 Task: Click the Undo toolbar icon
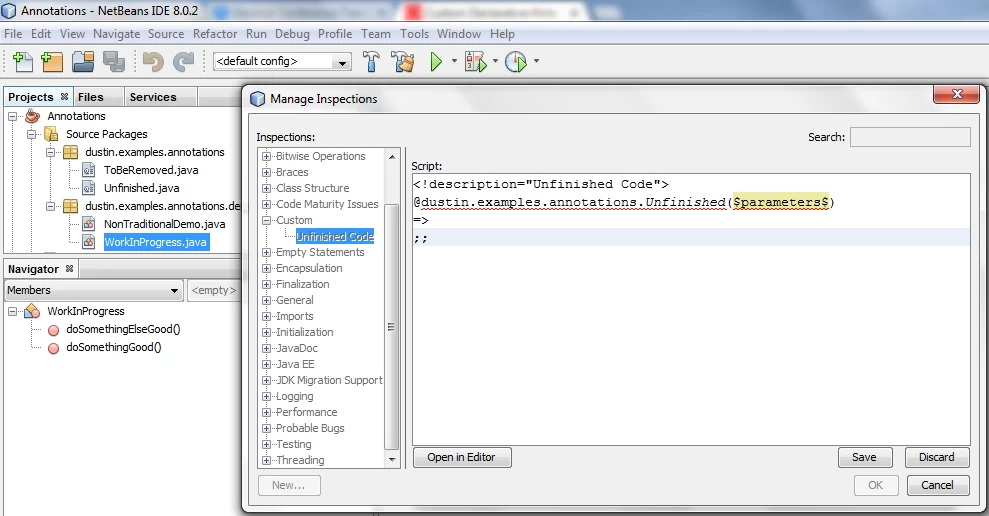pos(153,61)
